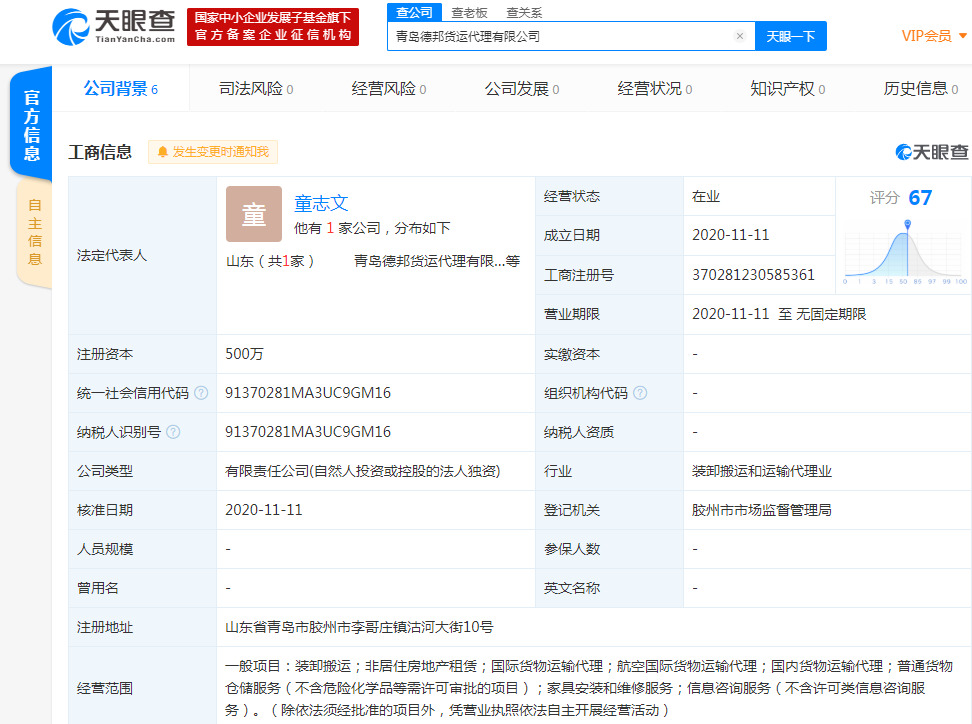The width and height of the screenshot is (972, 724).
Task: Select the 自主信息 side tab
Action: (x=35, y=232)
